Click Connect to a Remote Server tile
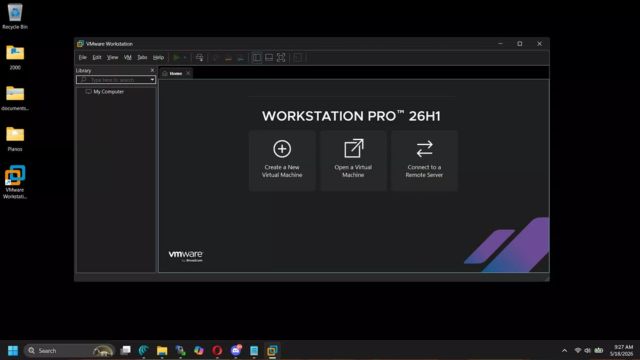This screenshot has width=640, height=360. pyautogui.click(x=424, y=160)
